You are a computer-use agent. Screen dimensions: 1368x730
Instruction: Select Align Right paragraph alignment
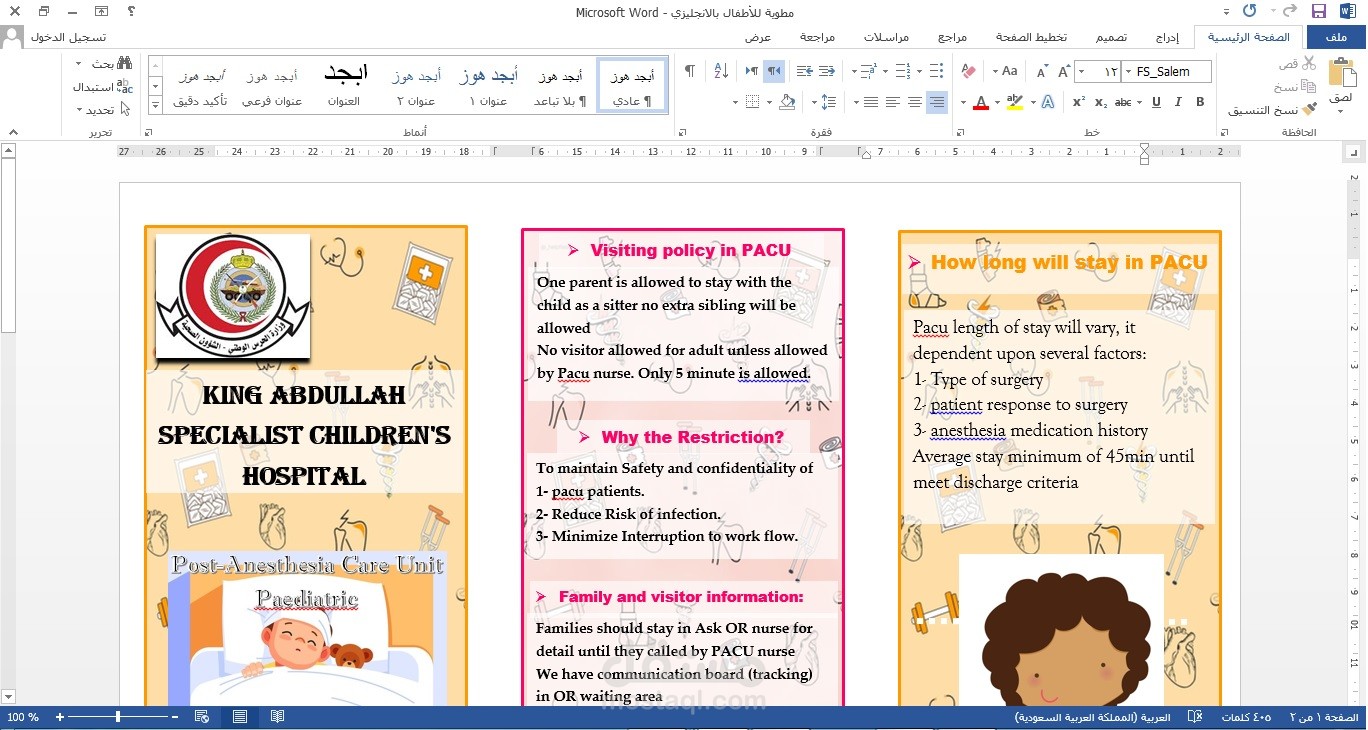[x=937, y=102]
